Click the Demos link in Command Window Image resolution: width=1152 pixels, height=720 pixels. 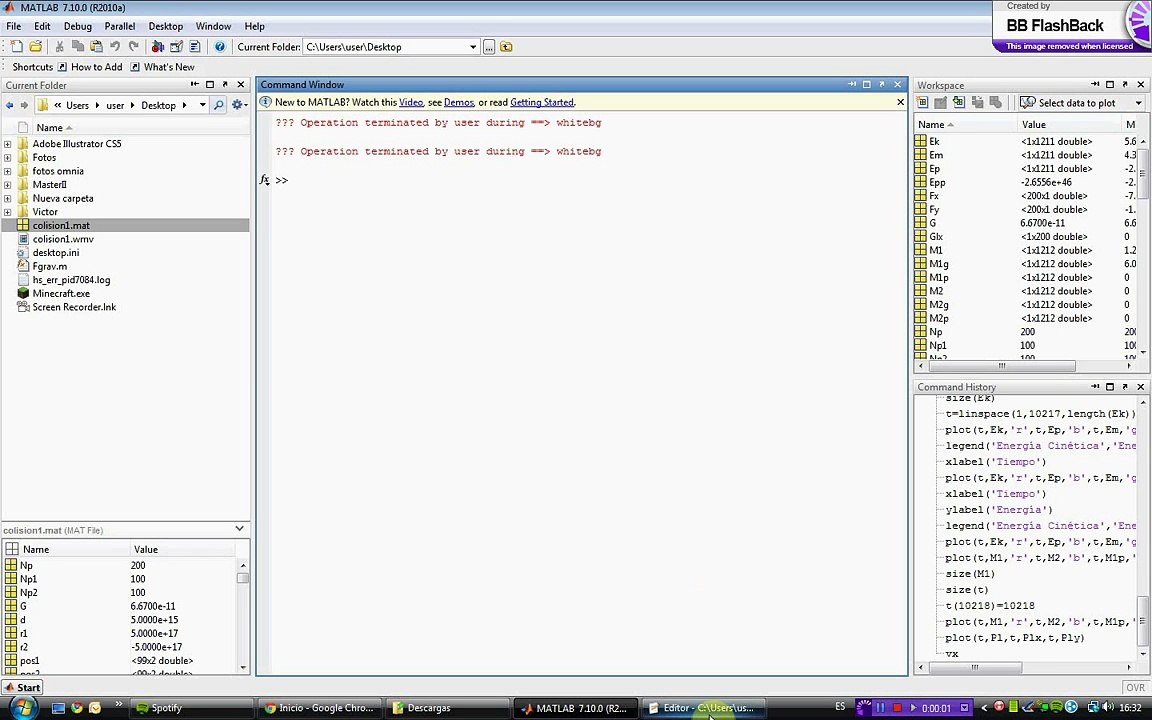point(458,102)
